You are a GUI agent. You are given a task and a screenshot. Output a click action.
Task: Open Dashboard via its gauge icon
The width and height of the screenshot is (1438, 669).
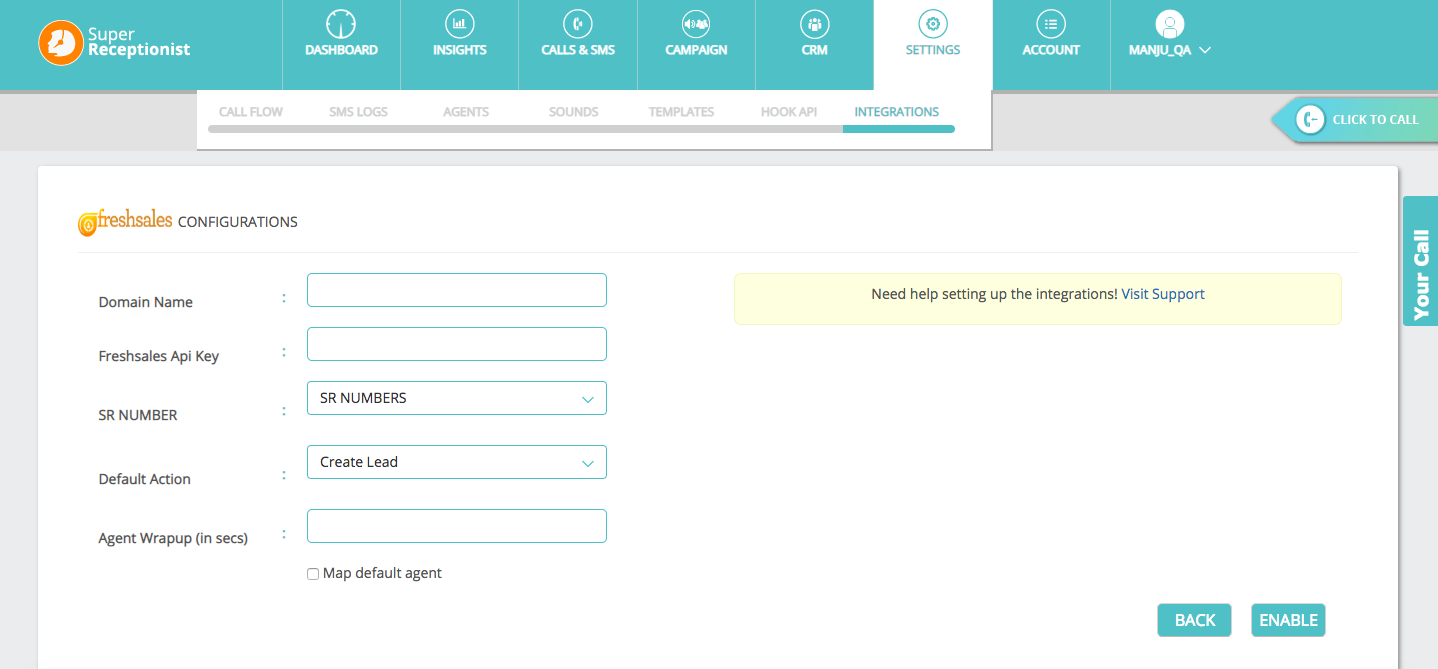tap(341, 23)
